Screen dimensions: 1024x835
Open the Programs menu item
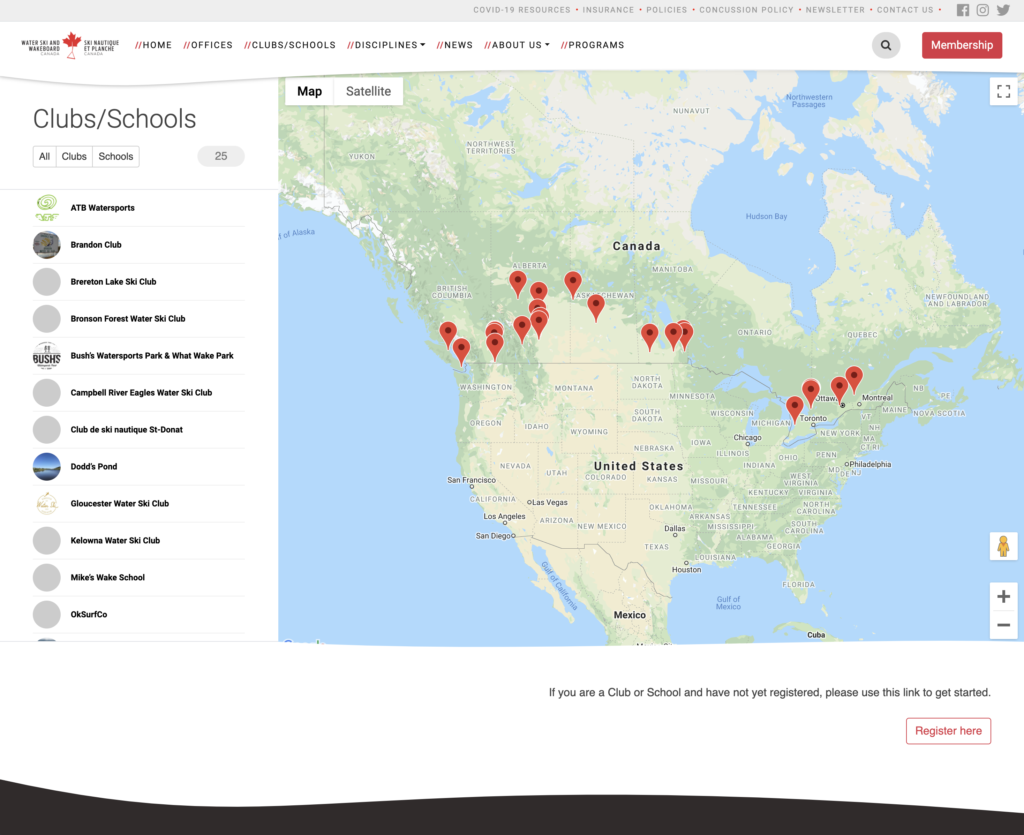pos(592,45)
